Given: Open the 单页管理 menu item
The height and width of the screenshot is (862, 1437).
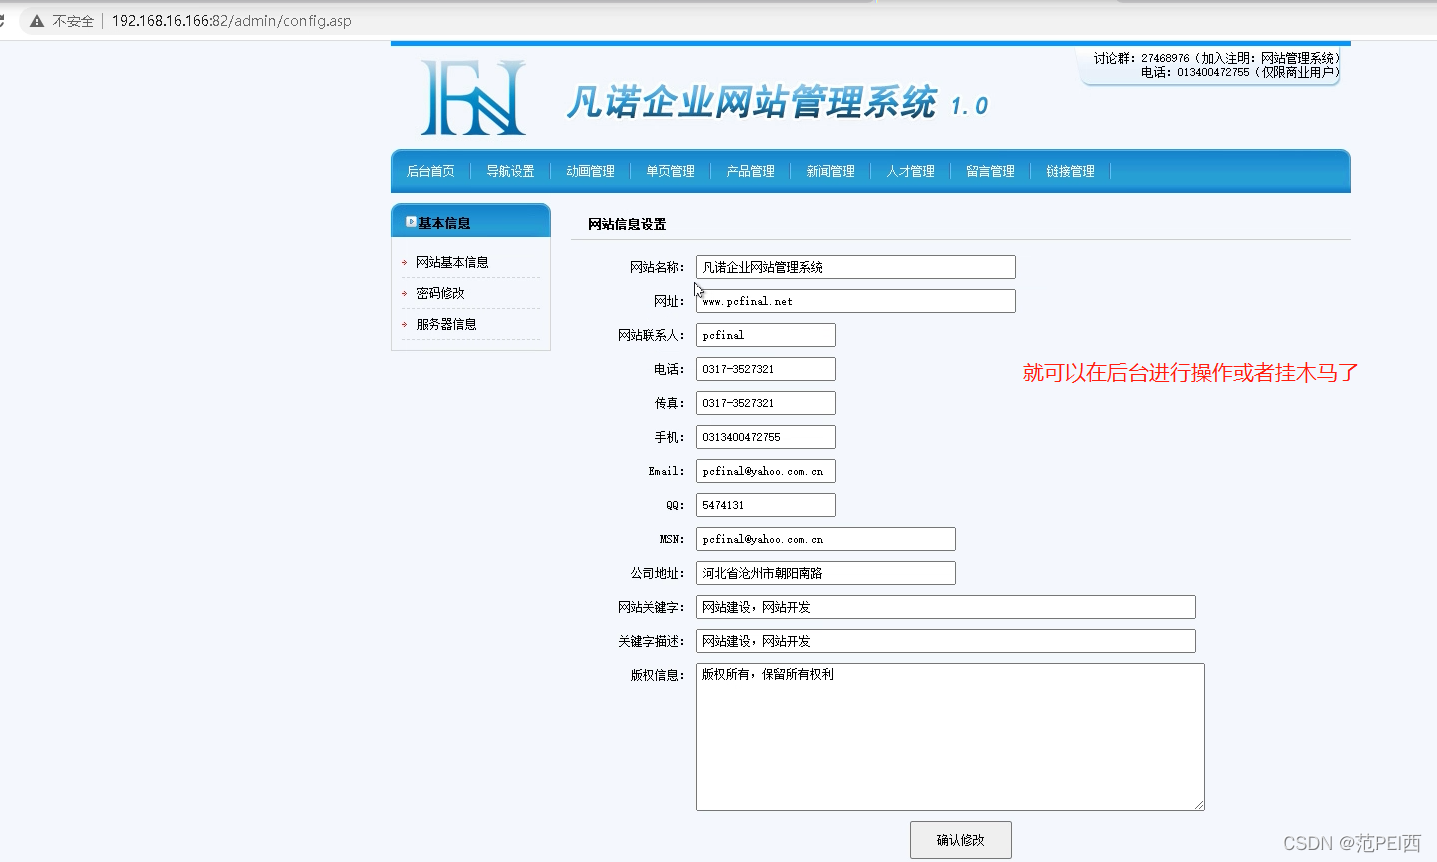Looking at the screenshot, I should [x=670, y=171].
